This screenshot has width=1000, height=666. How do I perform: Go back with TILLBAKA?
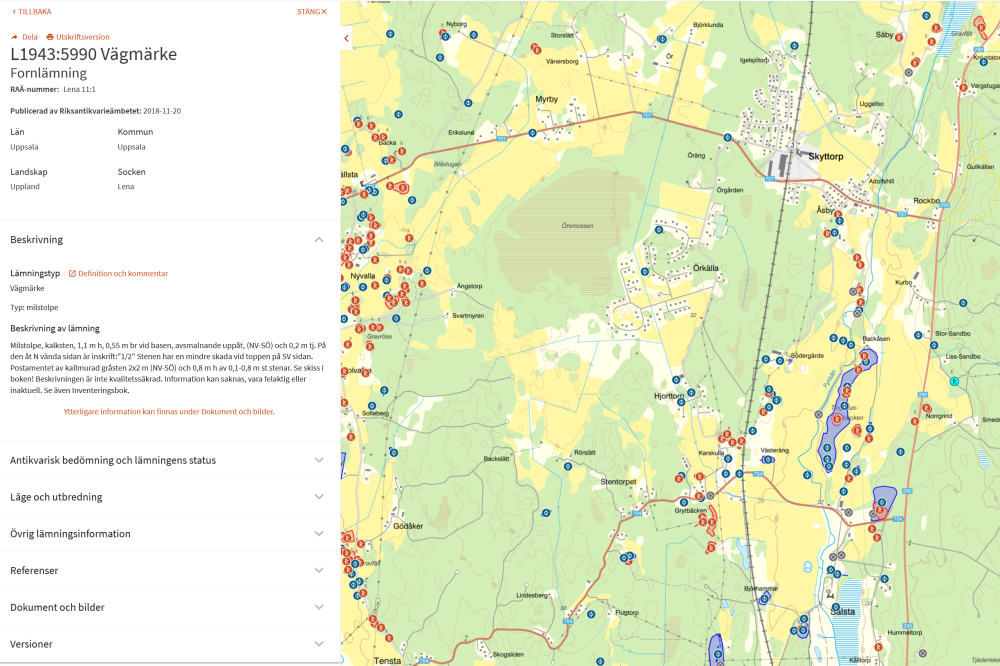point(32,11)
